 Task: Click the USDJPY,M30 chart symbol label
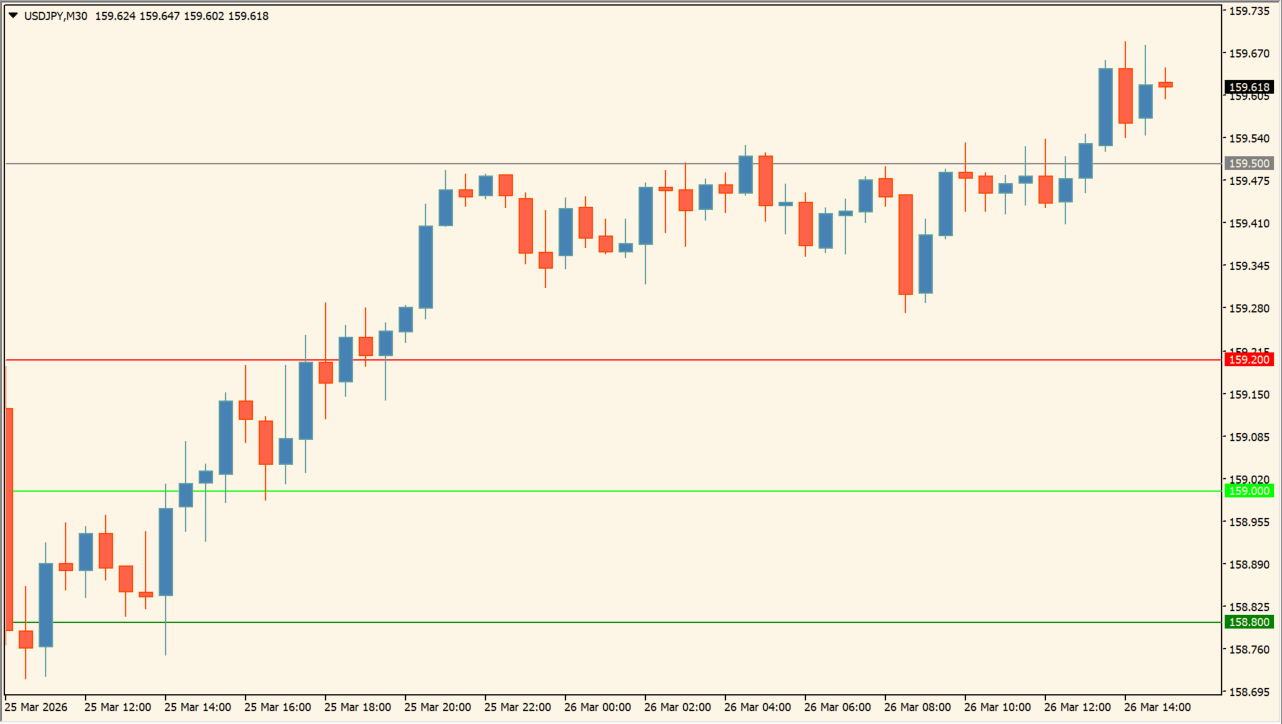coord(55,16)
